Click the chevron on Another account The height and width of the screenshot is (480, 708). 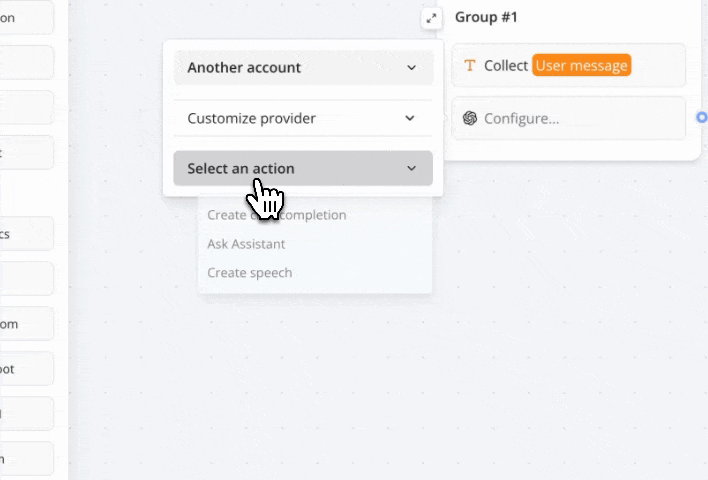(x=411, y=68)
